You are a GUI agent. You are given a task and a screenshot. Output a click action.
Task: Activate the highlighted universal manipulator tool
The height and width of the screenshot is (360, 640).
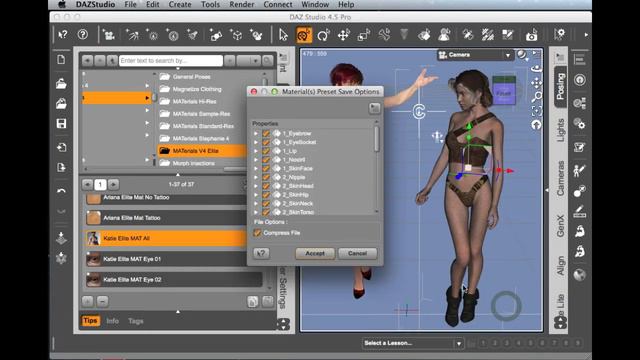click(x=304, y=35)
